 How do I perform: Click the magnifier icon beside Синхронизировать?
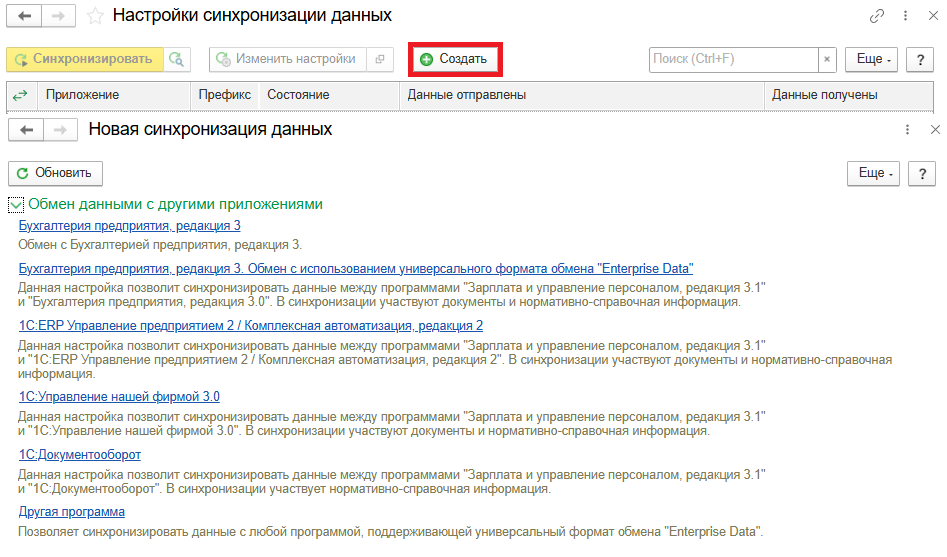coord(177,59)
